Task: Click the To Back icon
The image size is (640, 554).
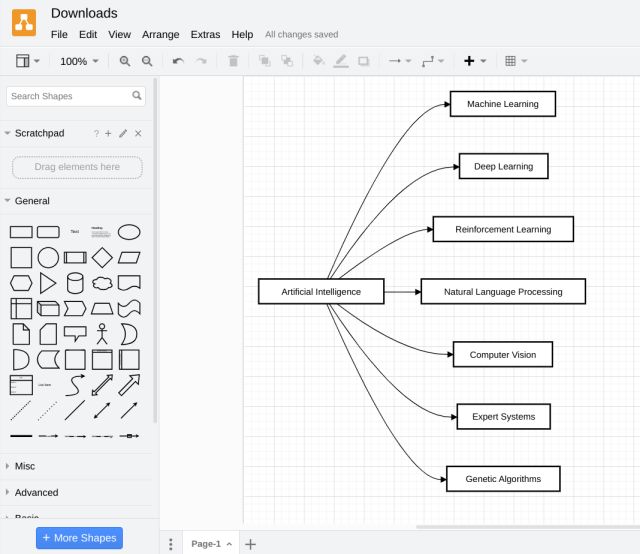Action: coord(287,61)
